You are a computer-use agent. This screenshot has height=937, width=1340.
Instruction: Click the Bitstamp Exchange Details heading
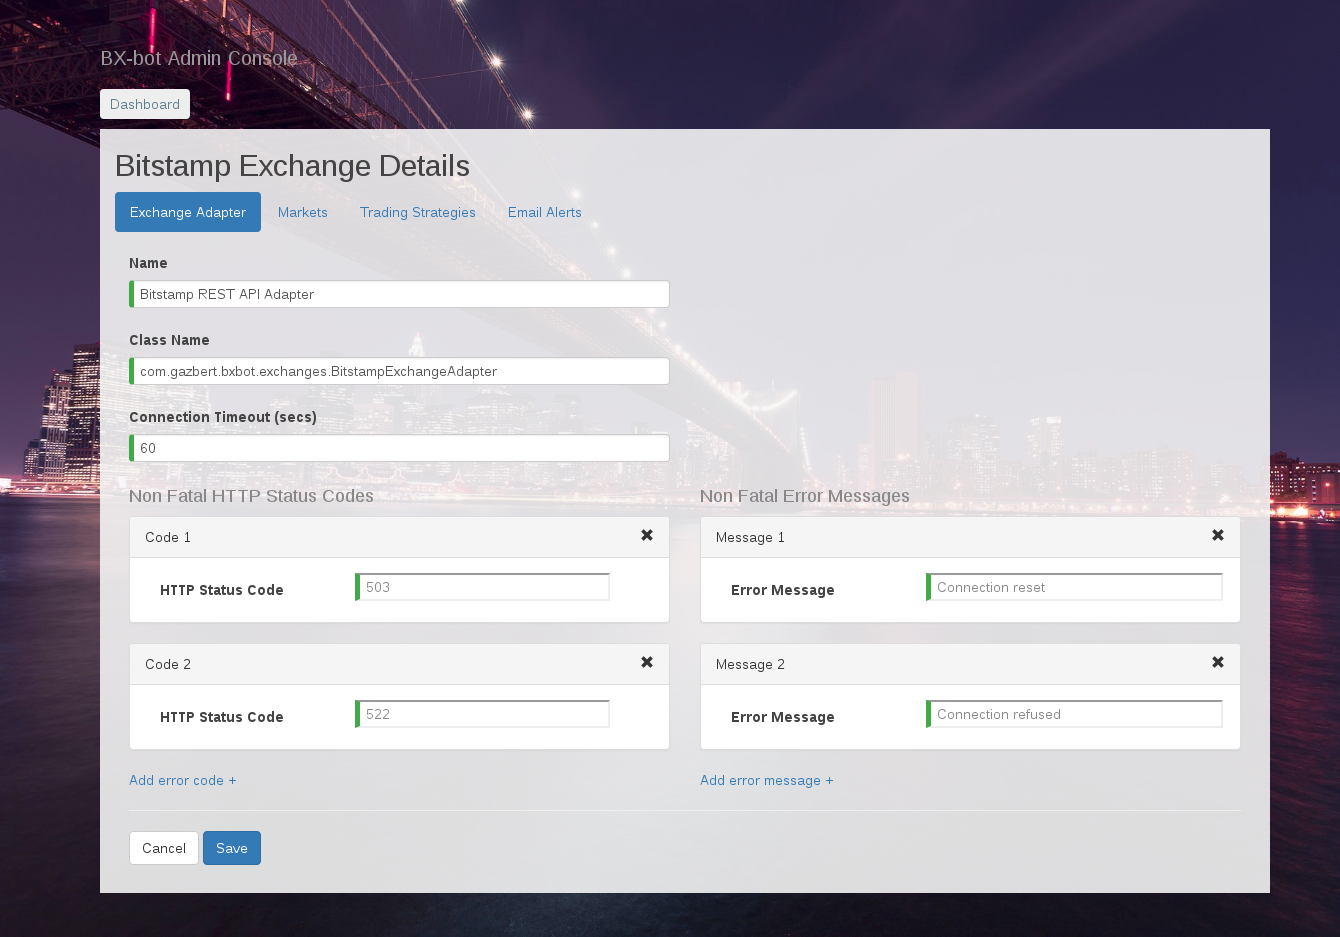click(292, 166)
